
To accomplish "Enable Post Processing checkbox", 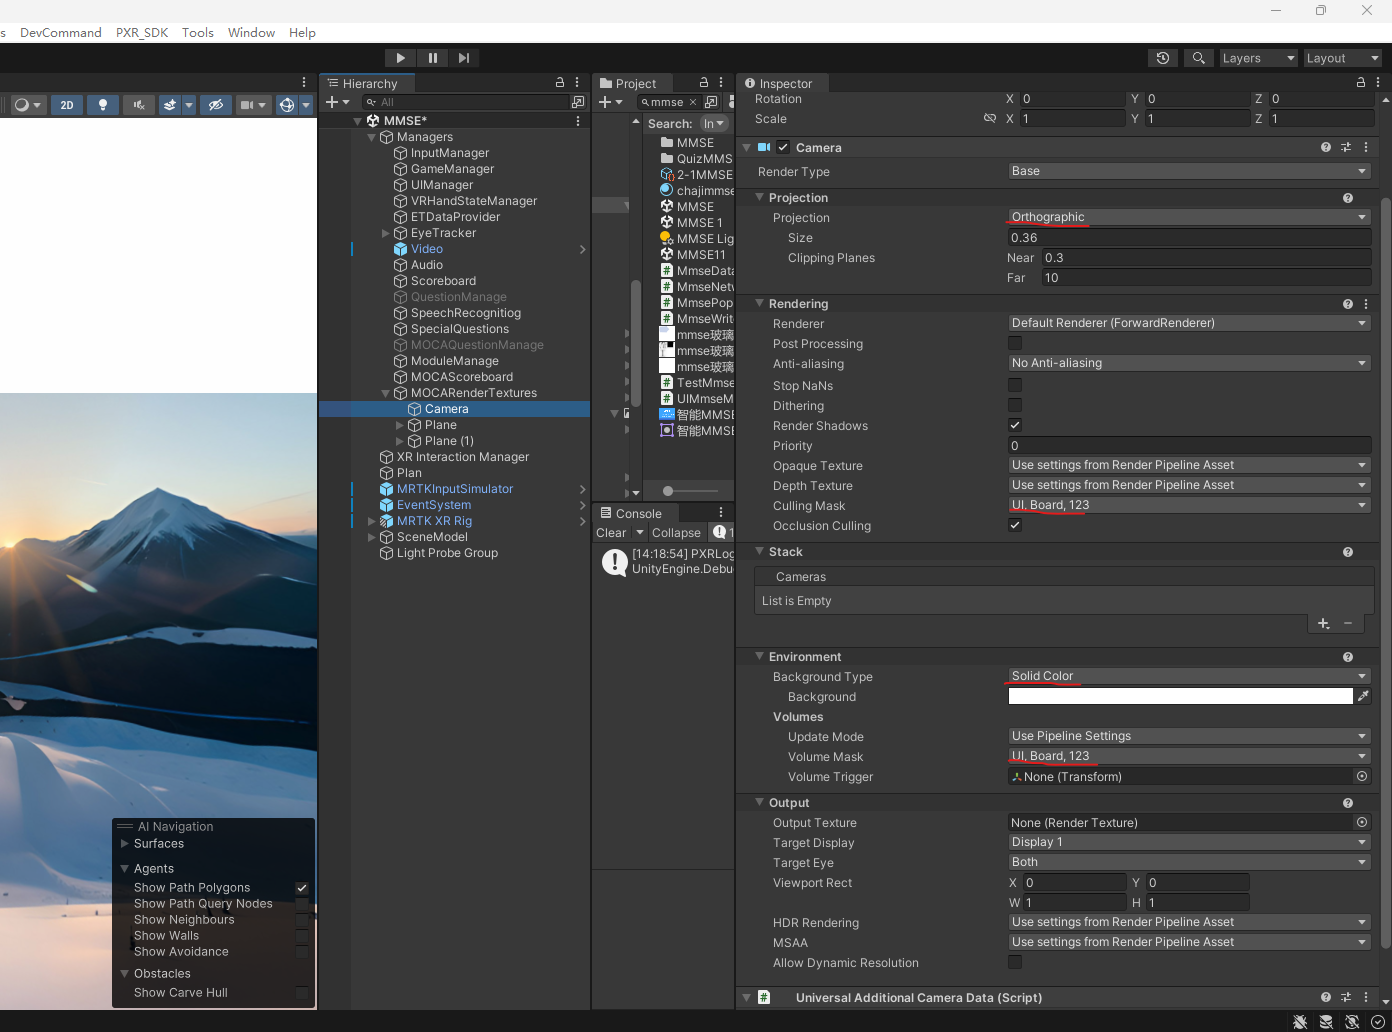I will [x=1015, y=343].
